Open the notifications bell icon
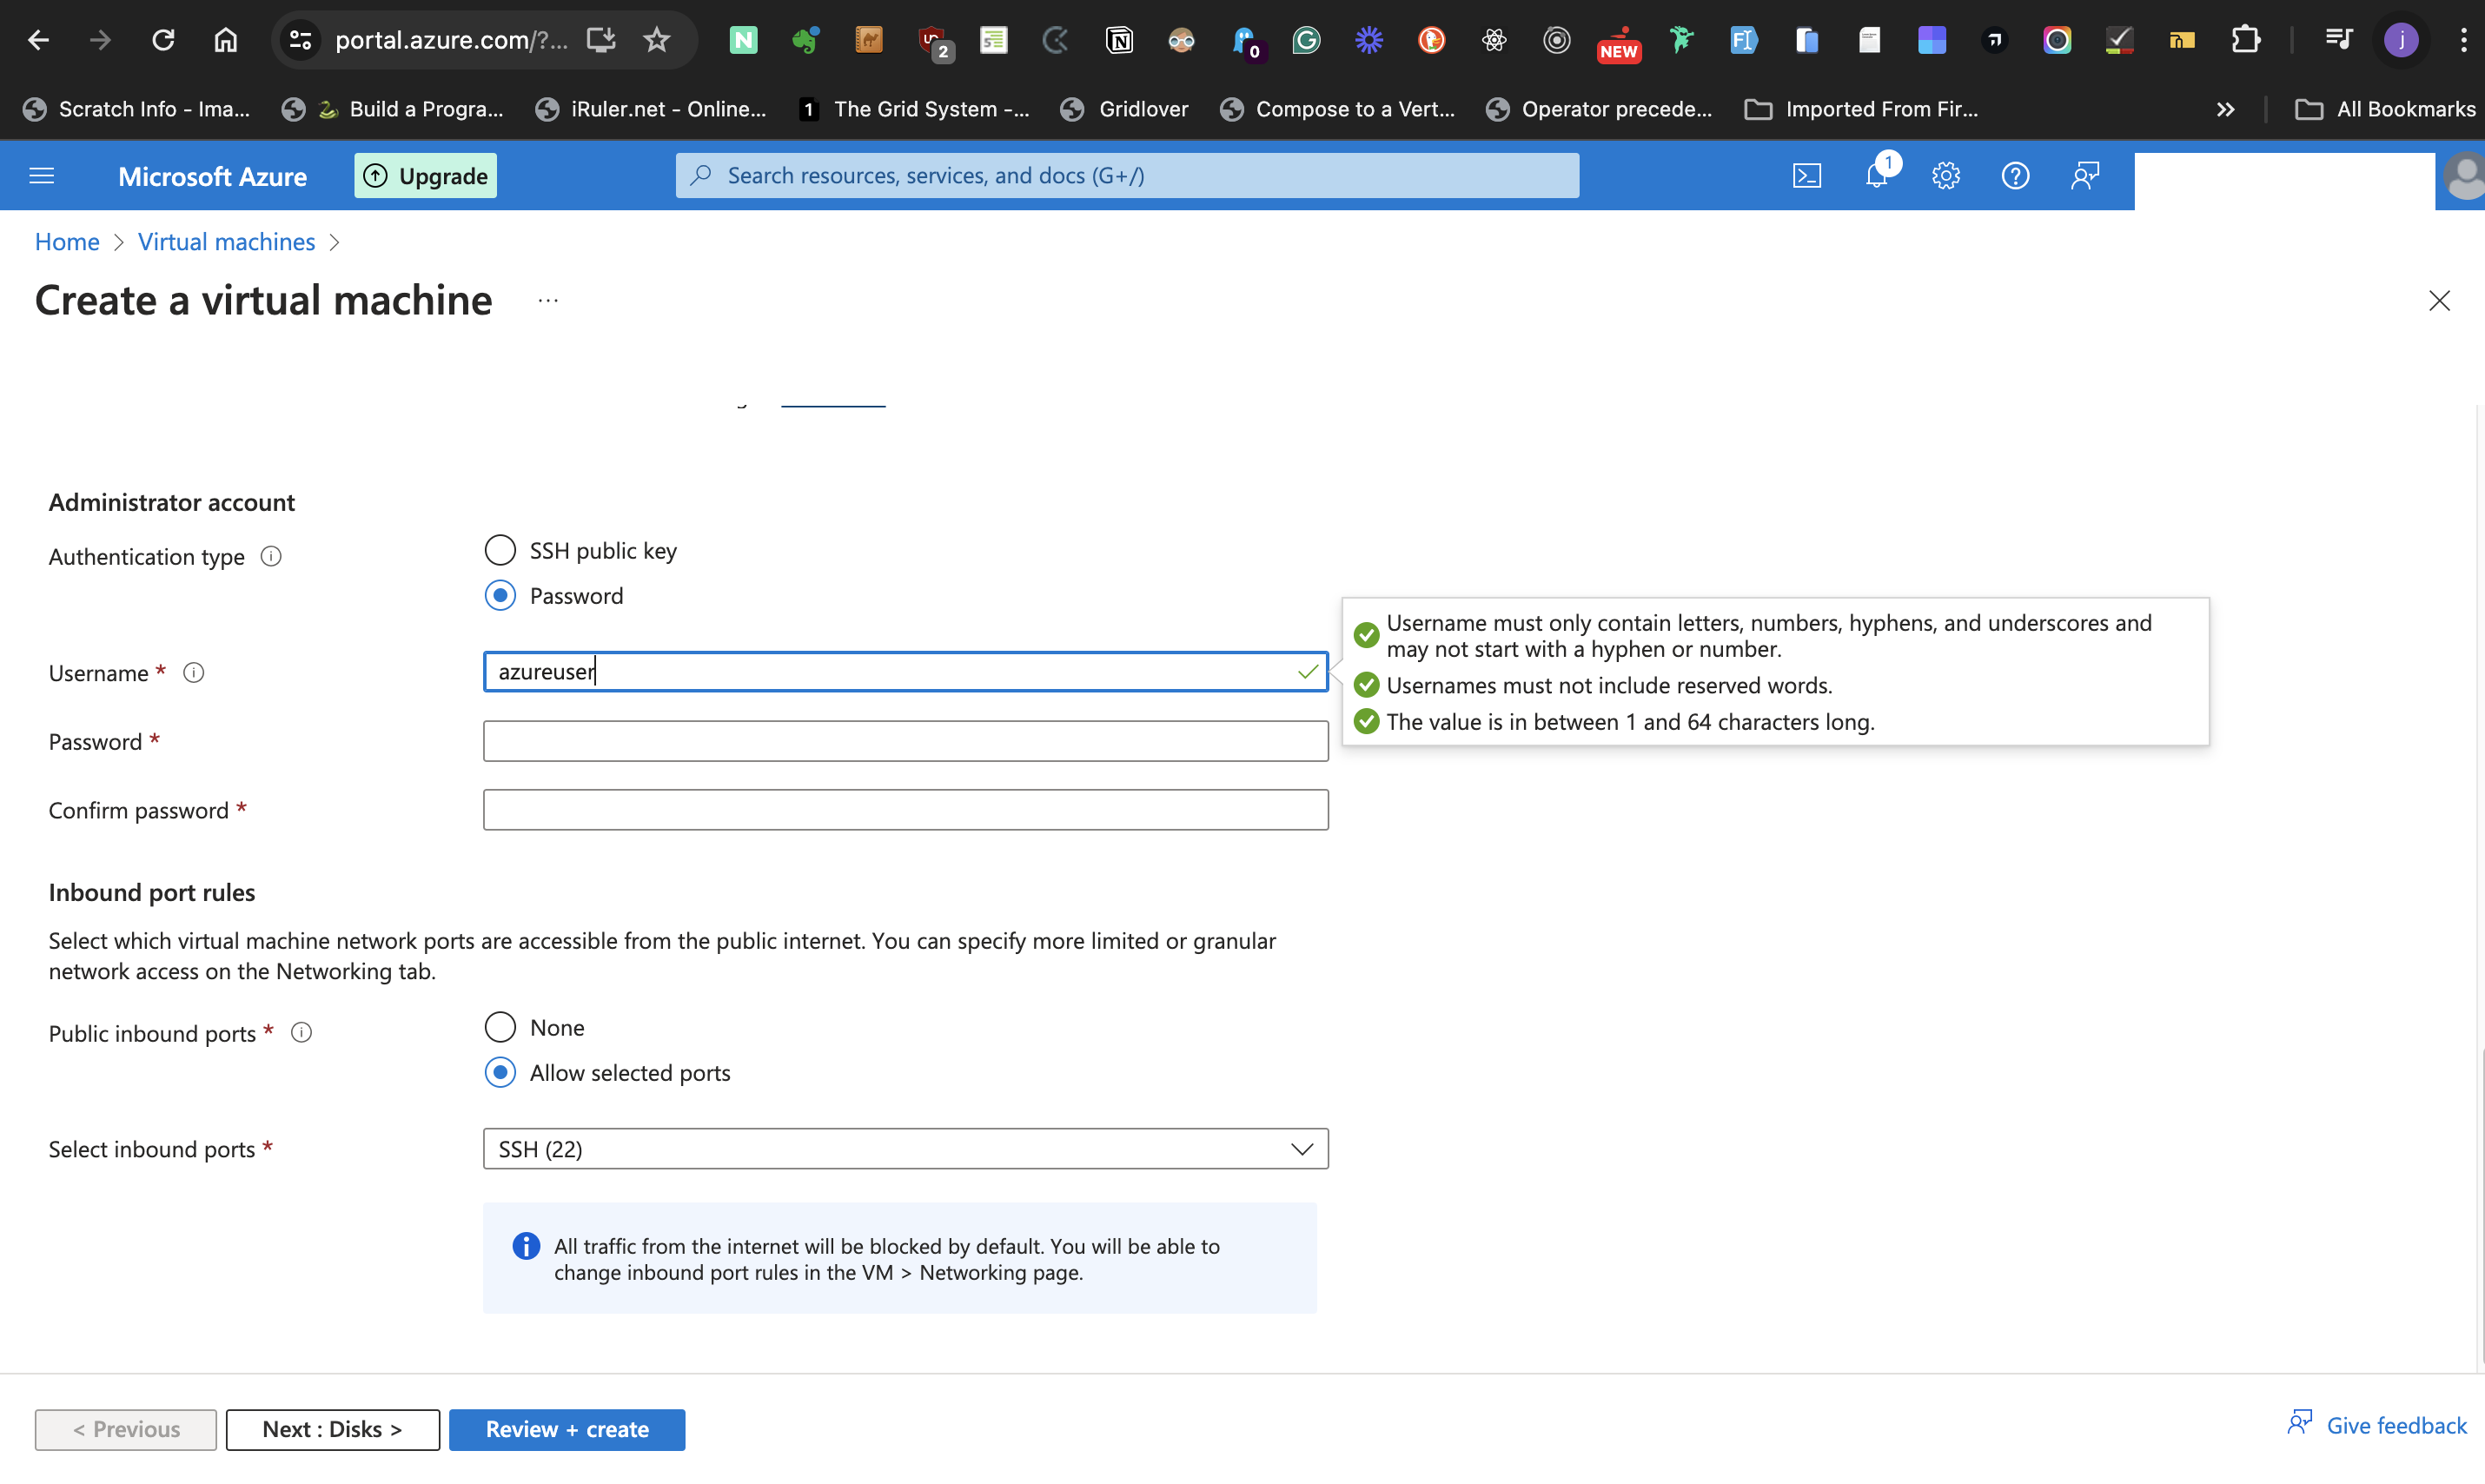The width and height of the screenshot is (2485, 1484). [1876, 176]
